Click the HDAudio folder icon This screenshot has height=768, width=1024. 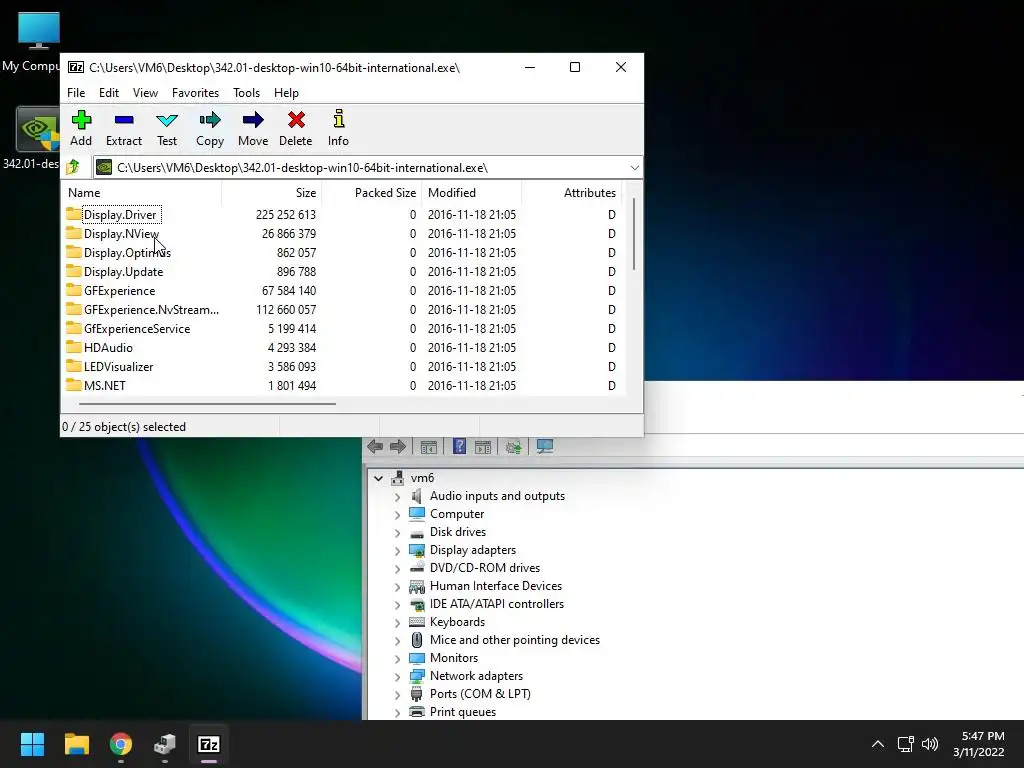coord(74,347)
